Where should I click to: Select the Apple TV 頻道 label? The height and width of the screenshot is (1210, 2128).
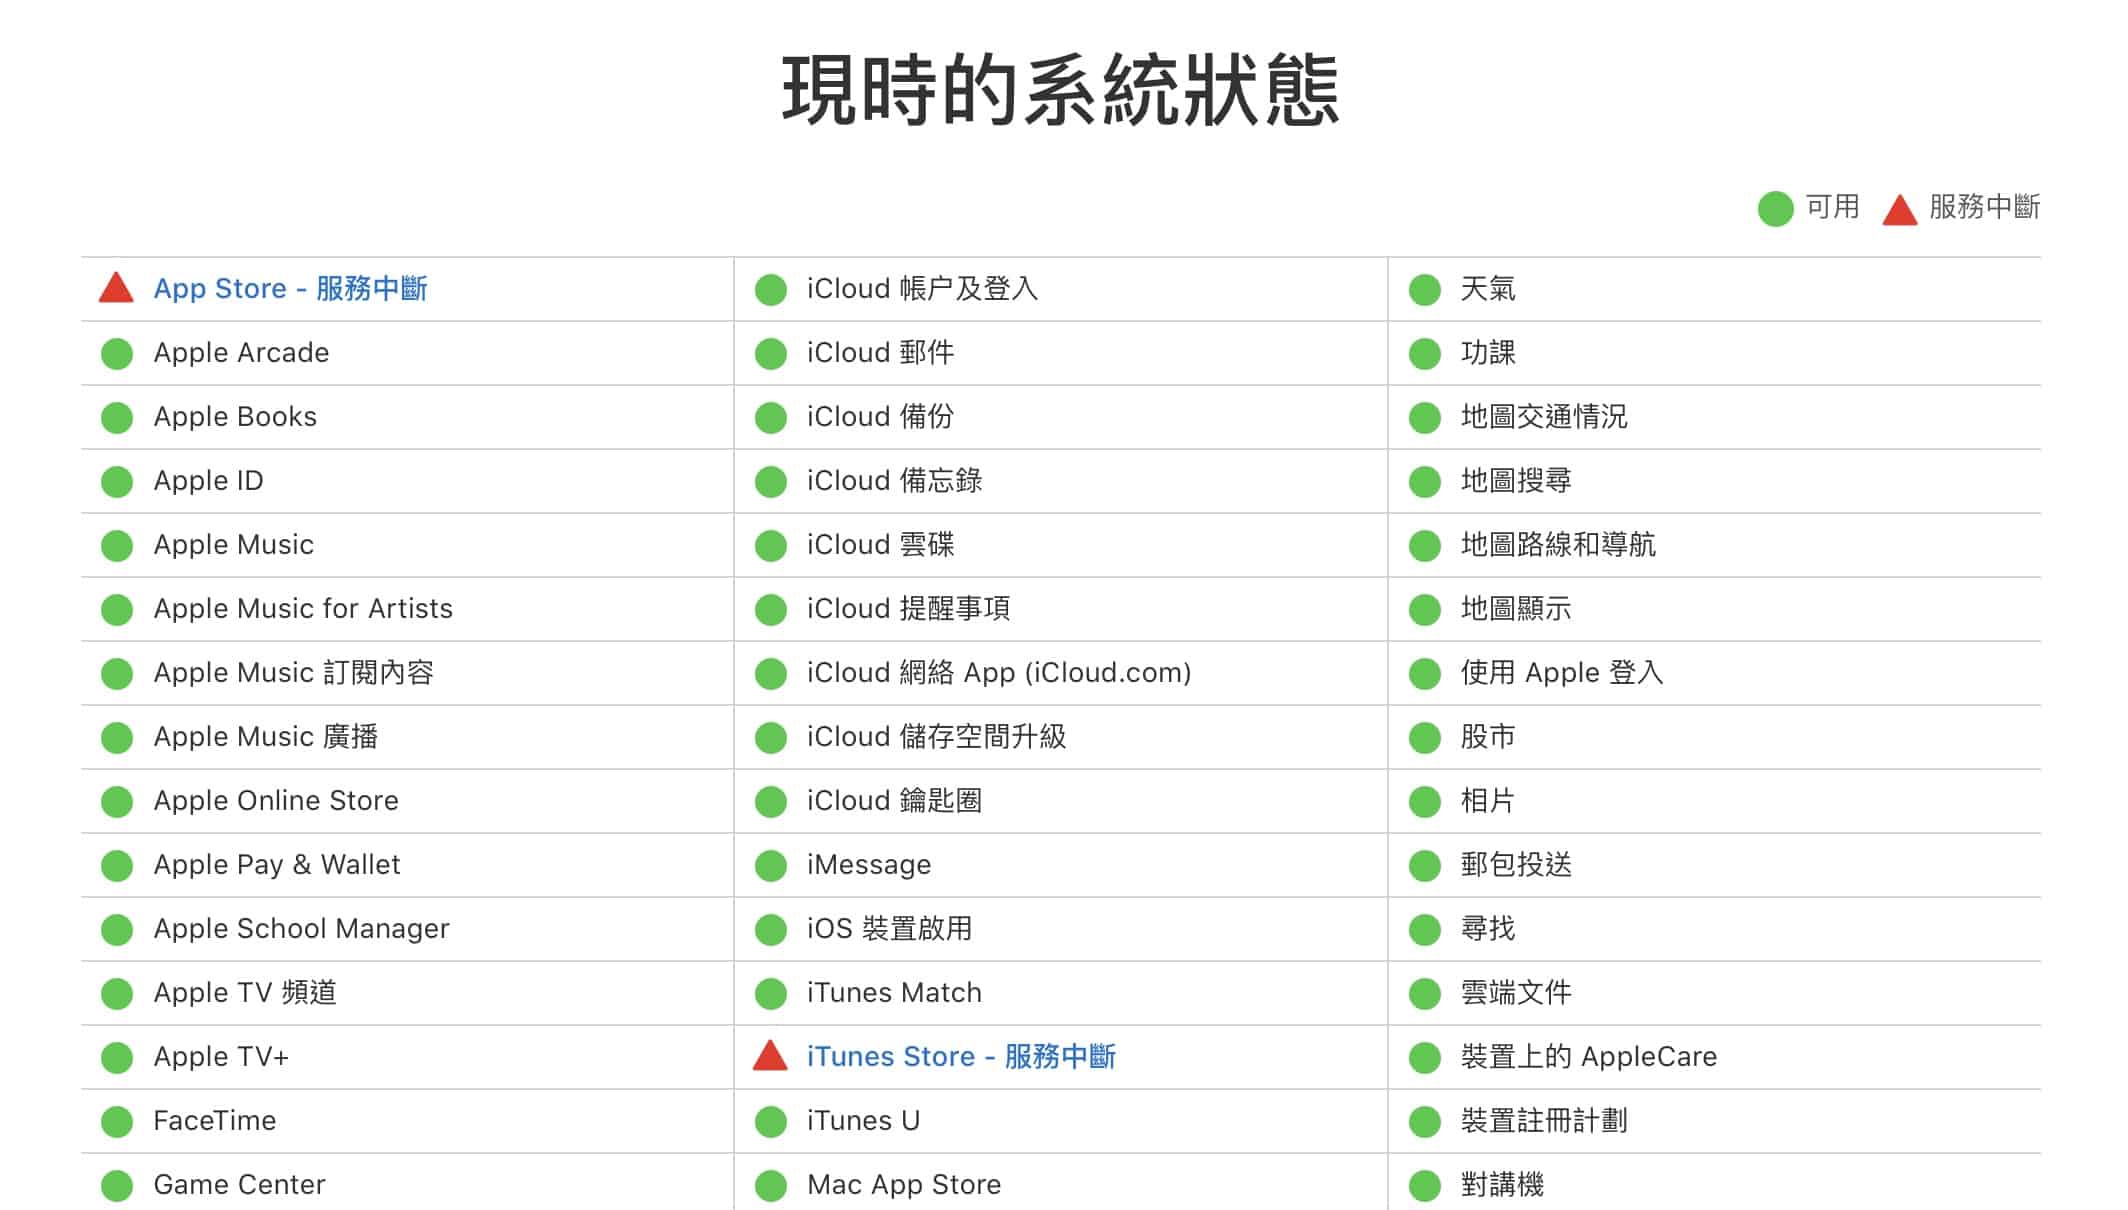(x=245, y=993)
